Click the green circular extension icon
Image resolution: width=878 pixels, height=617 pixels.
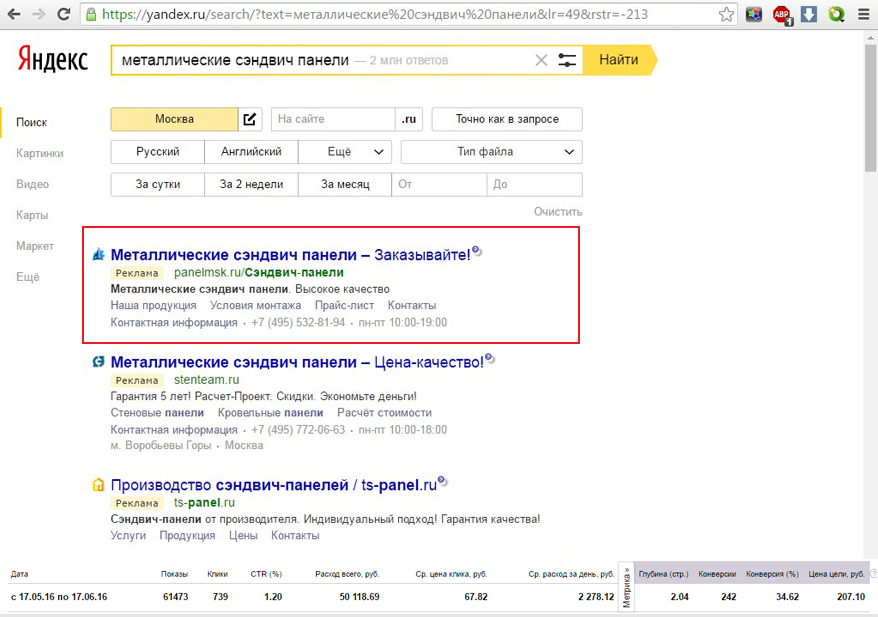836,15
